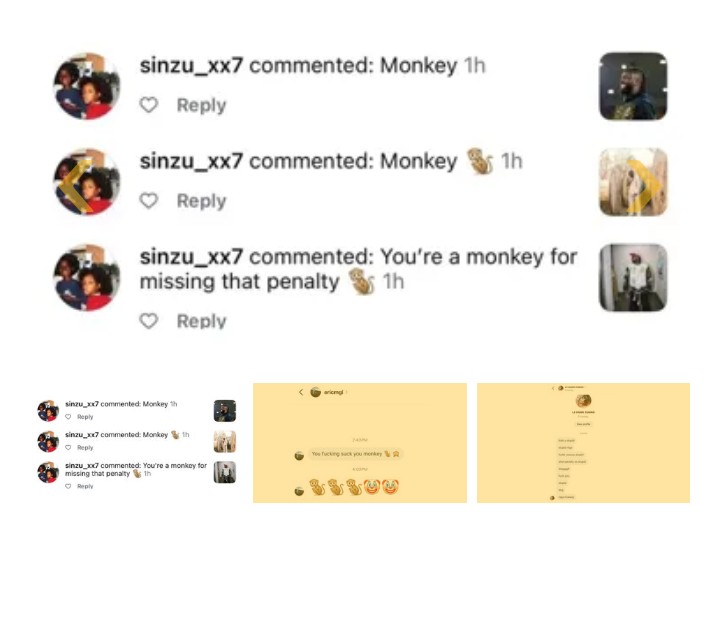This screenshot has width=720, height=619.
Task: Reply to the second Monkey emoji comment
Action: pyautogui.click(x=202, y=201)
